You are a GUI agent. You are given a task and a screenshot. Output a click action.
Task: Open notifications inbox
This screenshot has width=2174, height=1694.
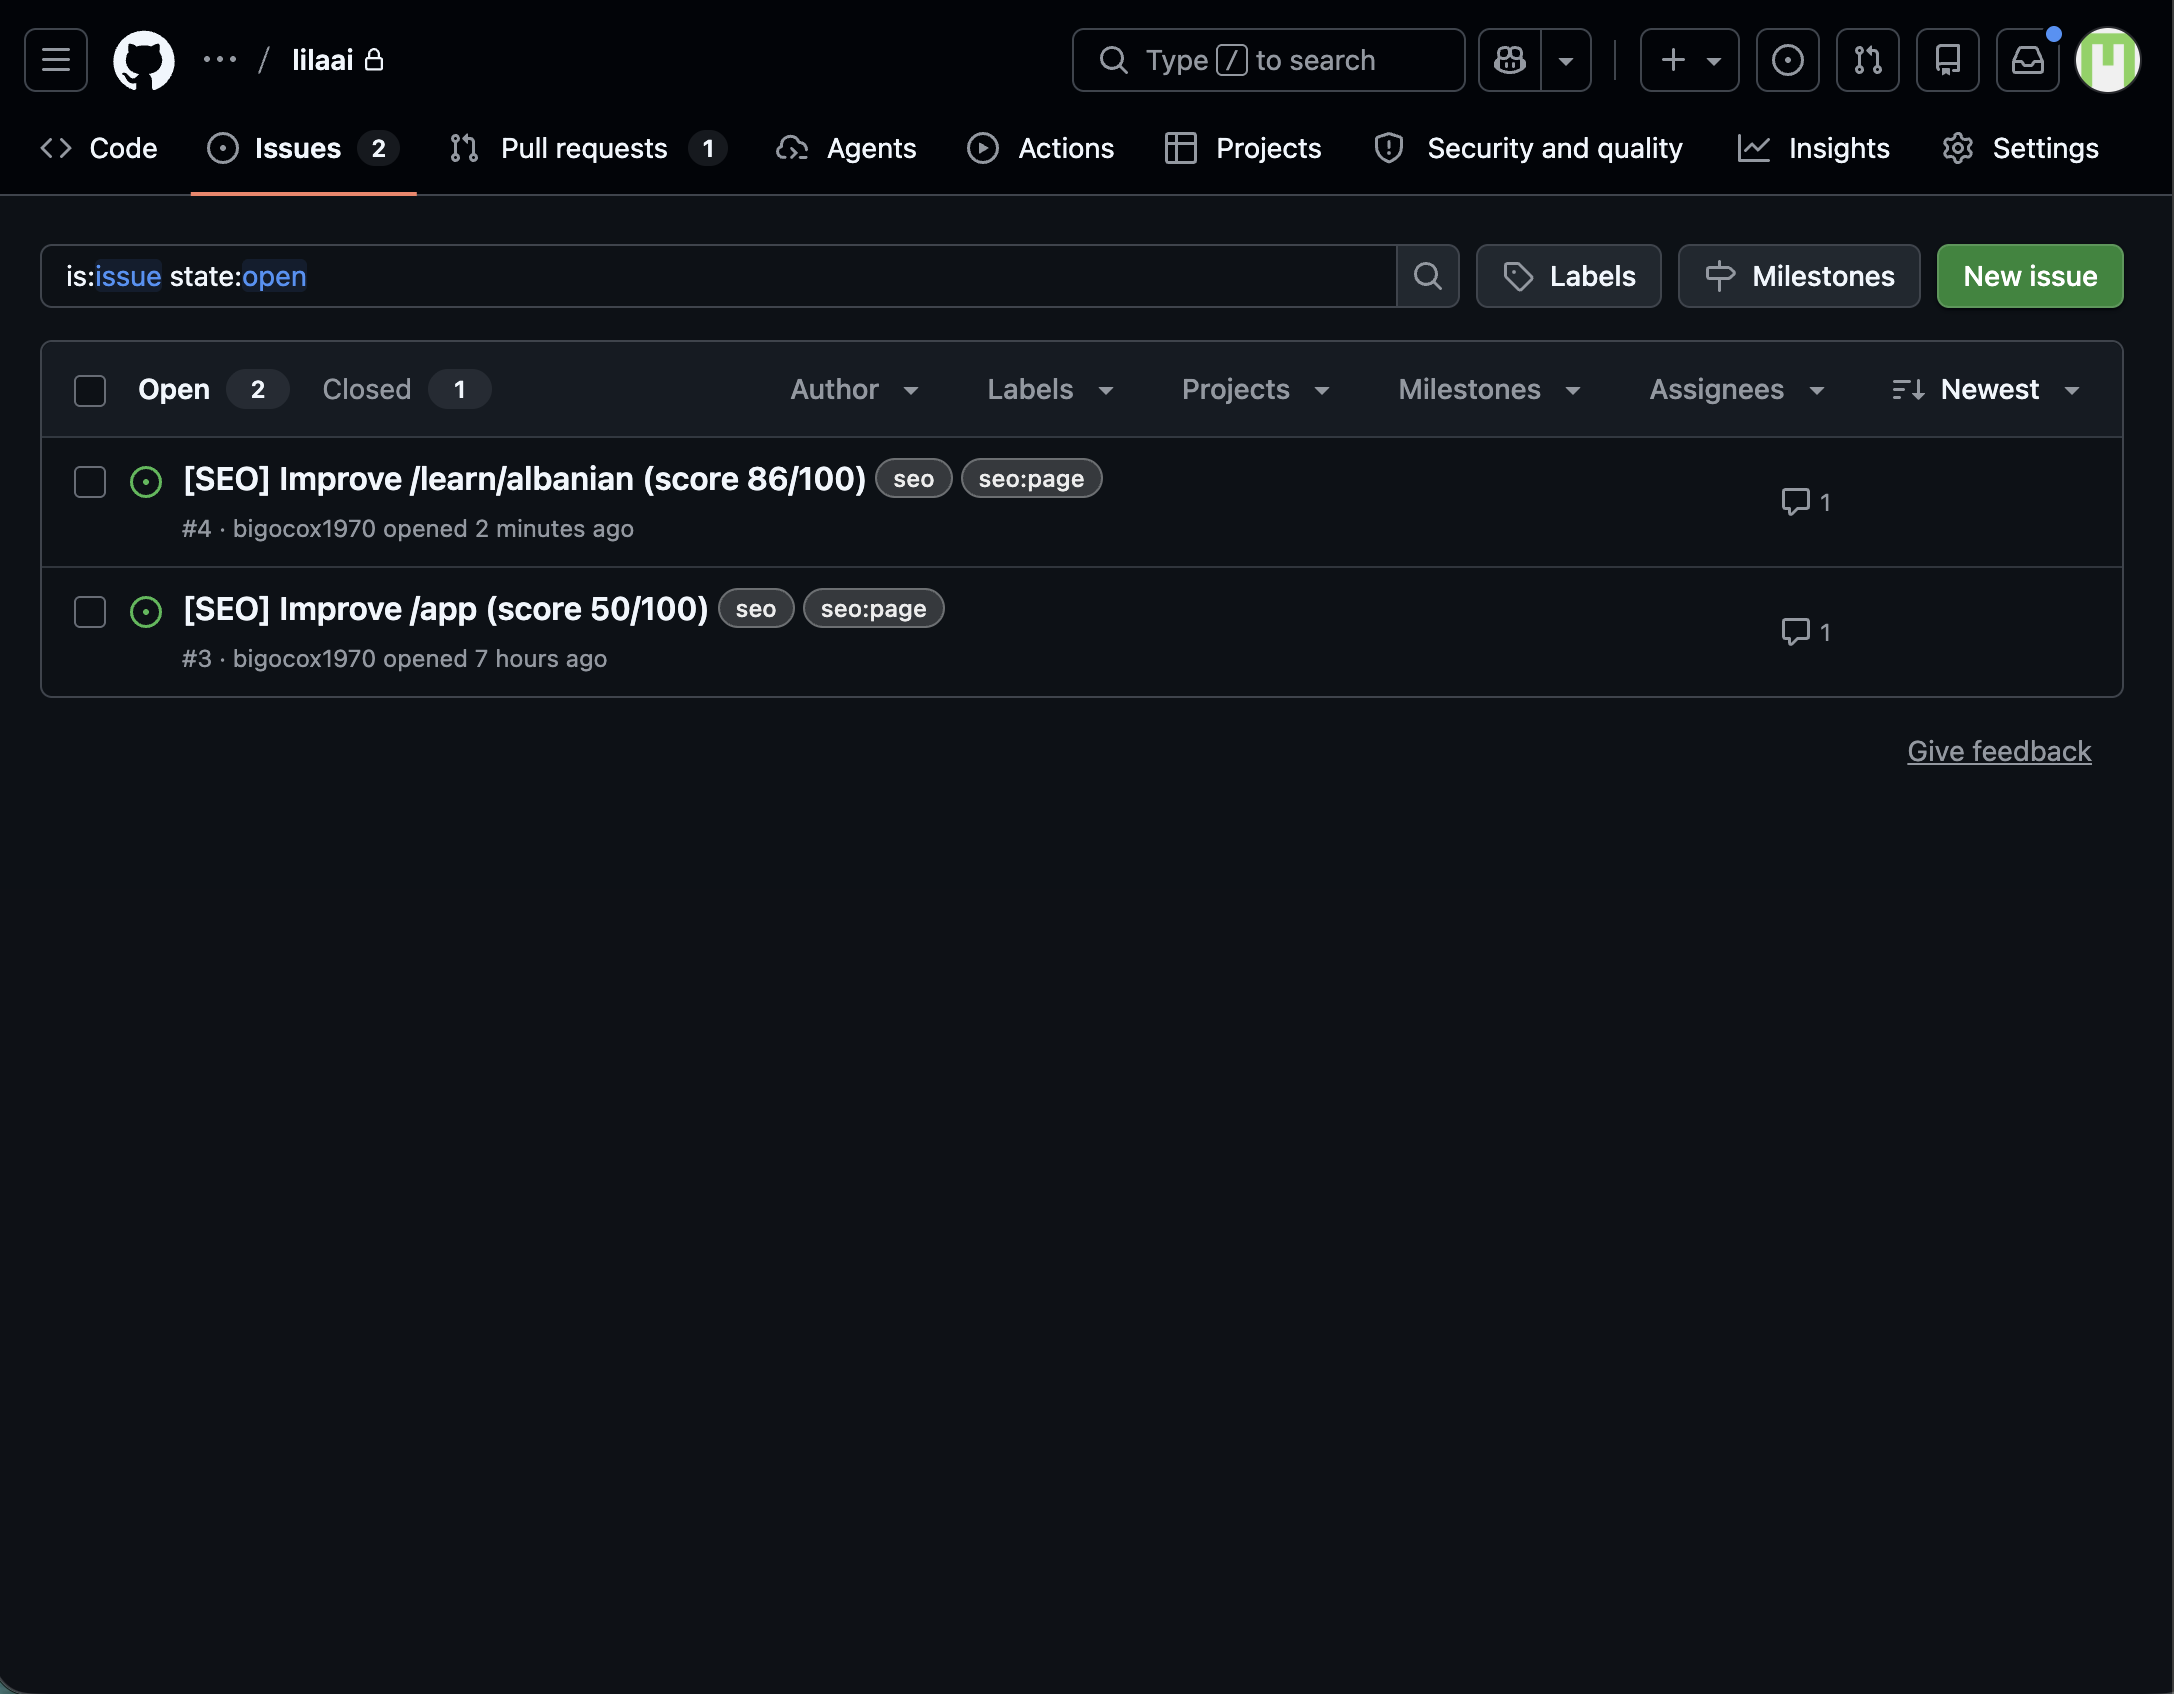(2028, 60)
